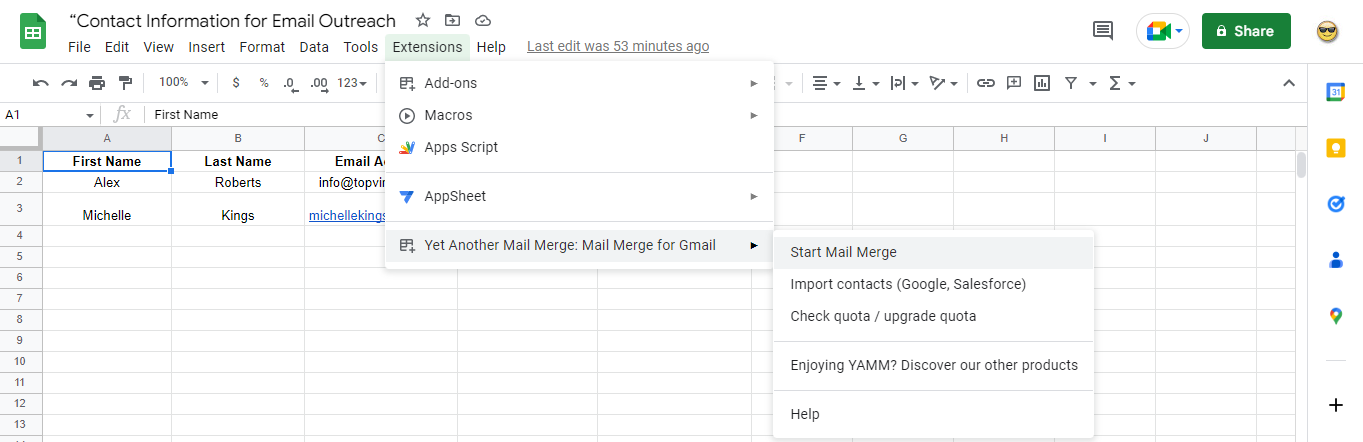Open Contacts side panel

[1335, 260]
